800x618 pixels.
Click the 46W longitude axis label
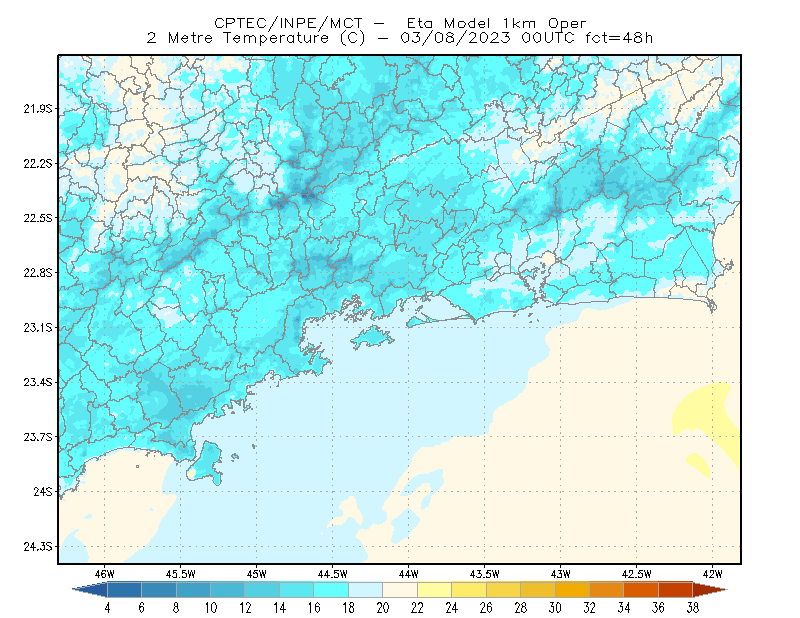[x=105, y=574]
